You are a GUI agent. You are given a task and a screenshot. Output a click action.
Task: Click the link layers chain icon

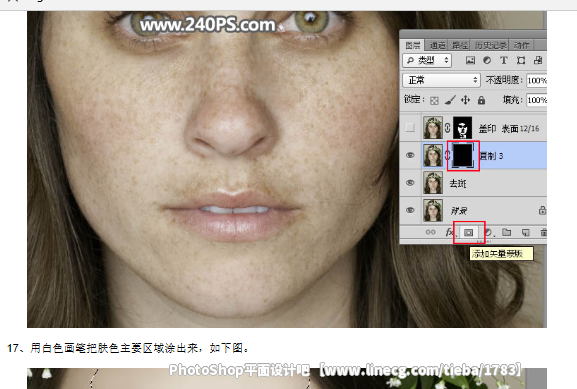click(430, 232)
